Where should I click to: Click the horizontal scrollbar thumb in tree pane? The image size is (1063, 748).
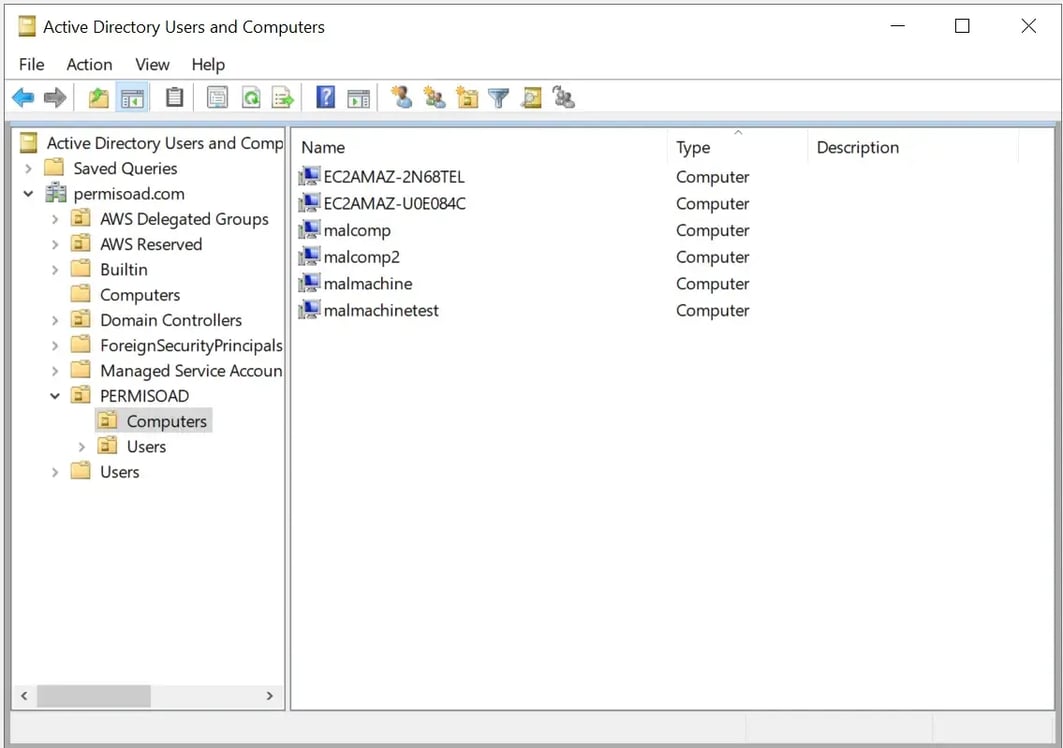tap(94, 696)
